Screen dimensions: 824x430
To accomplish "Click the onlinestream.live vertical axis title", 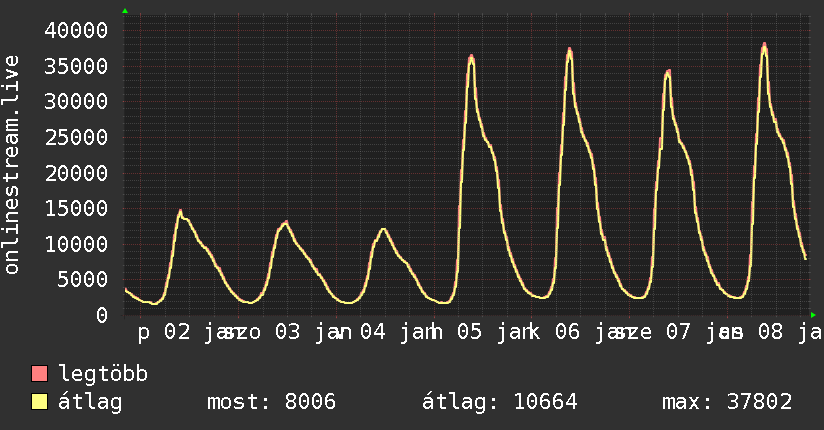I will coord(11,165).
